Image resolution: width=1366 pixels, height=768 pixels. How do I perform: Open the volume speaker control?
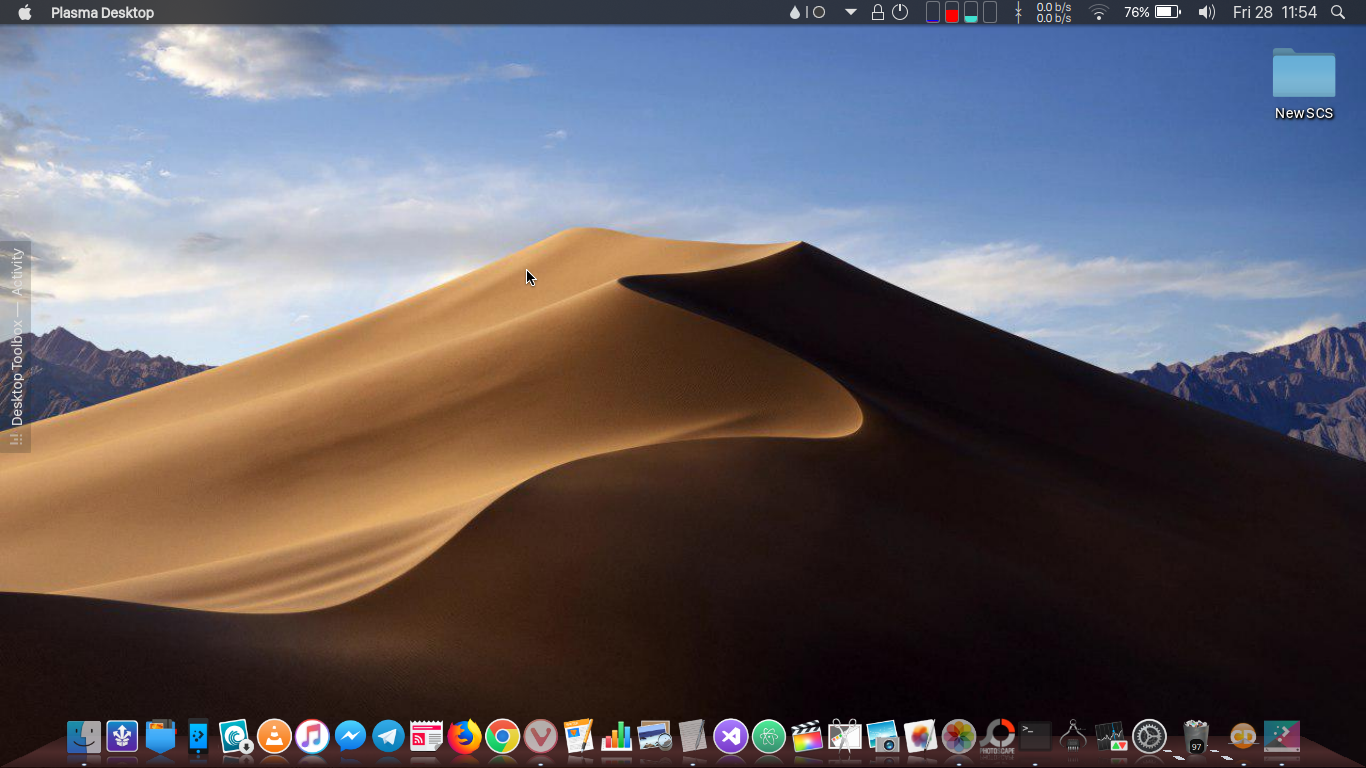coord(1207,12)
